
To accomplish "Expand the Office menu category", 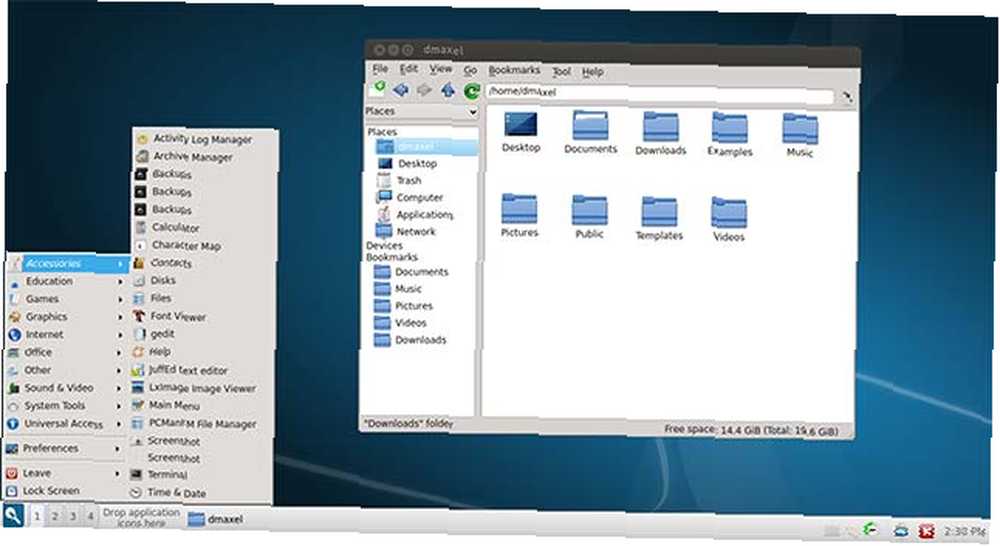I will [x=65, y=352].
